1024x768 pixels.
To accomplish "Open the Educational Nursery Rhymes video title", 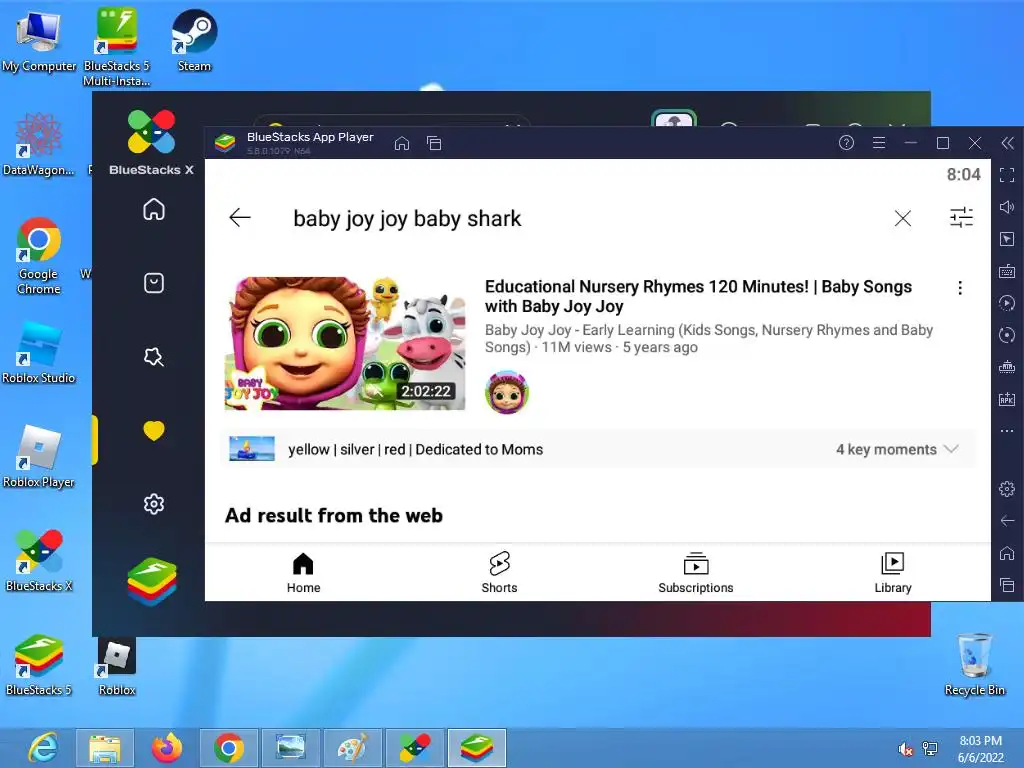I will click(698, 296).
